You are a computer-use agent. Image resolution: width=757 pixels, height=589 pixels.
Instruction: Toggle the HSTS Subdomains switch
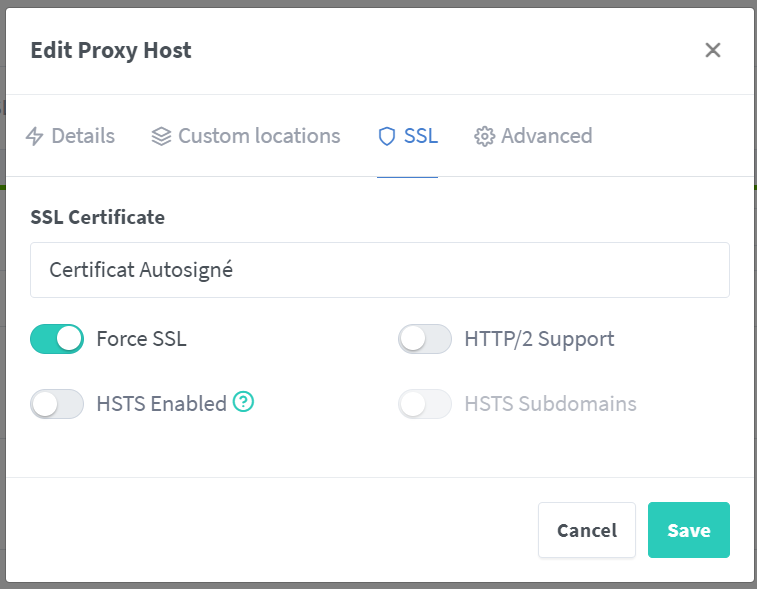click(425, 404)
